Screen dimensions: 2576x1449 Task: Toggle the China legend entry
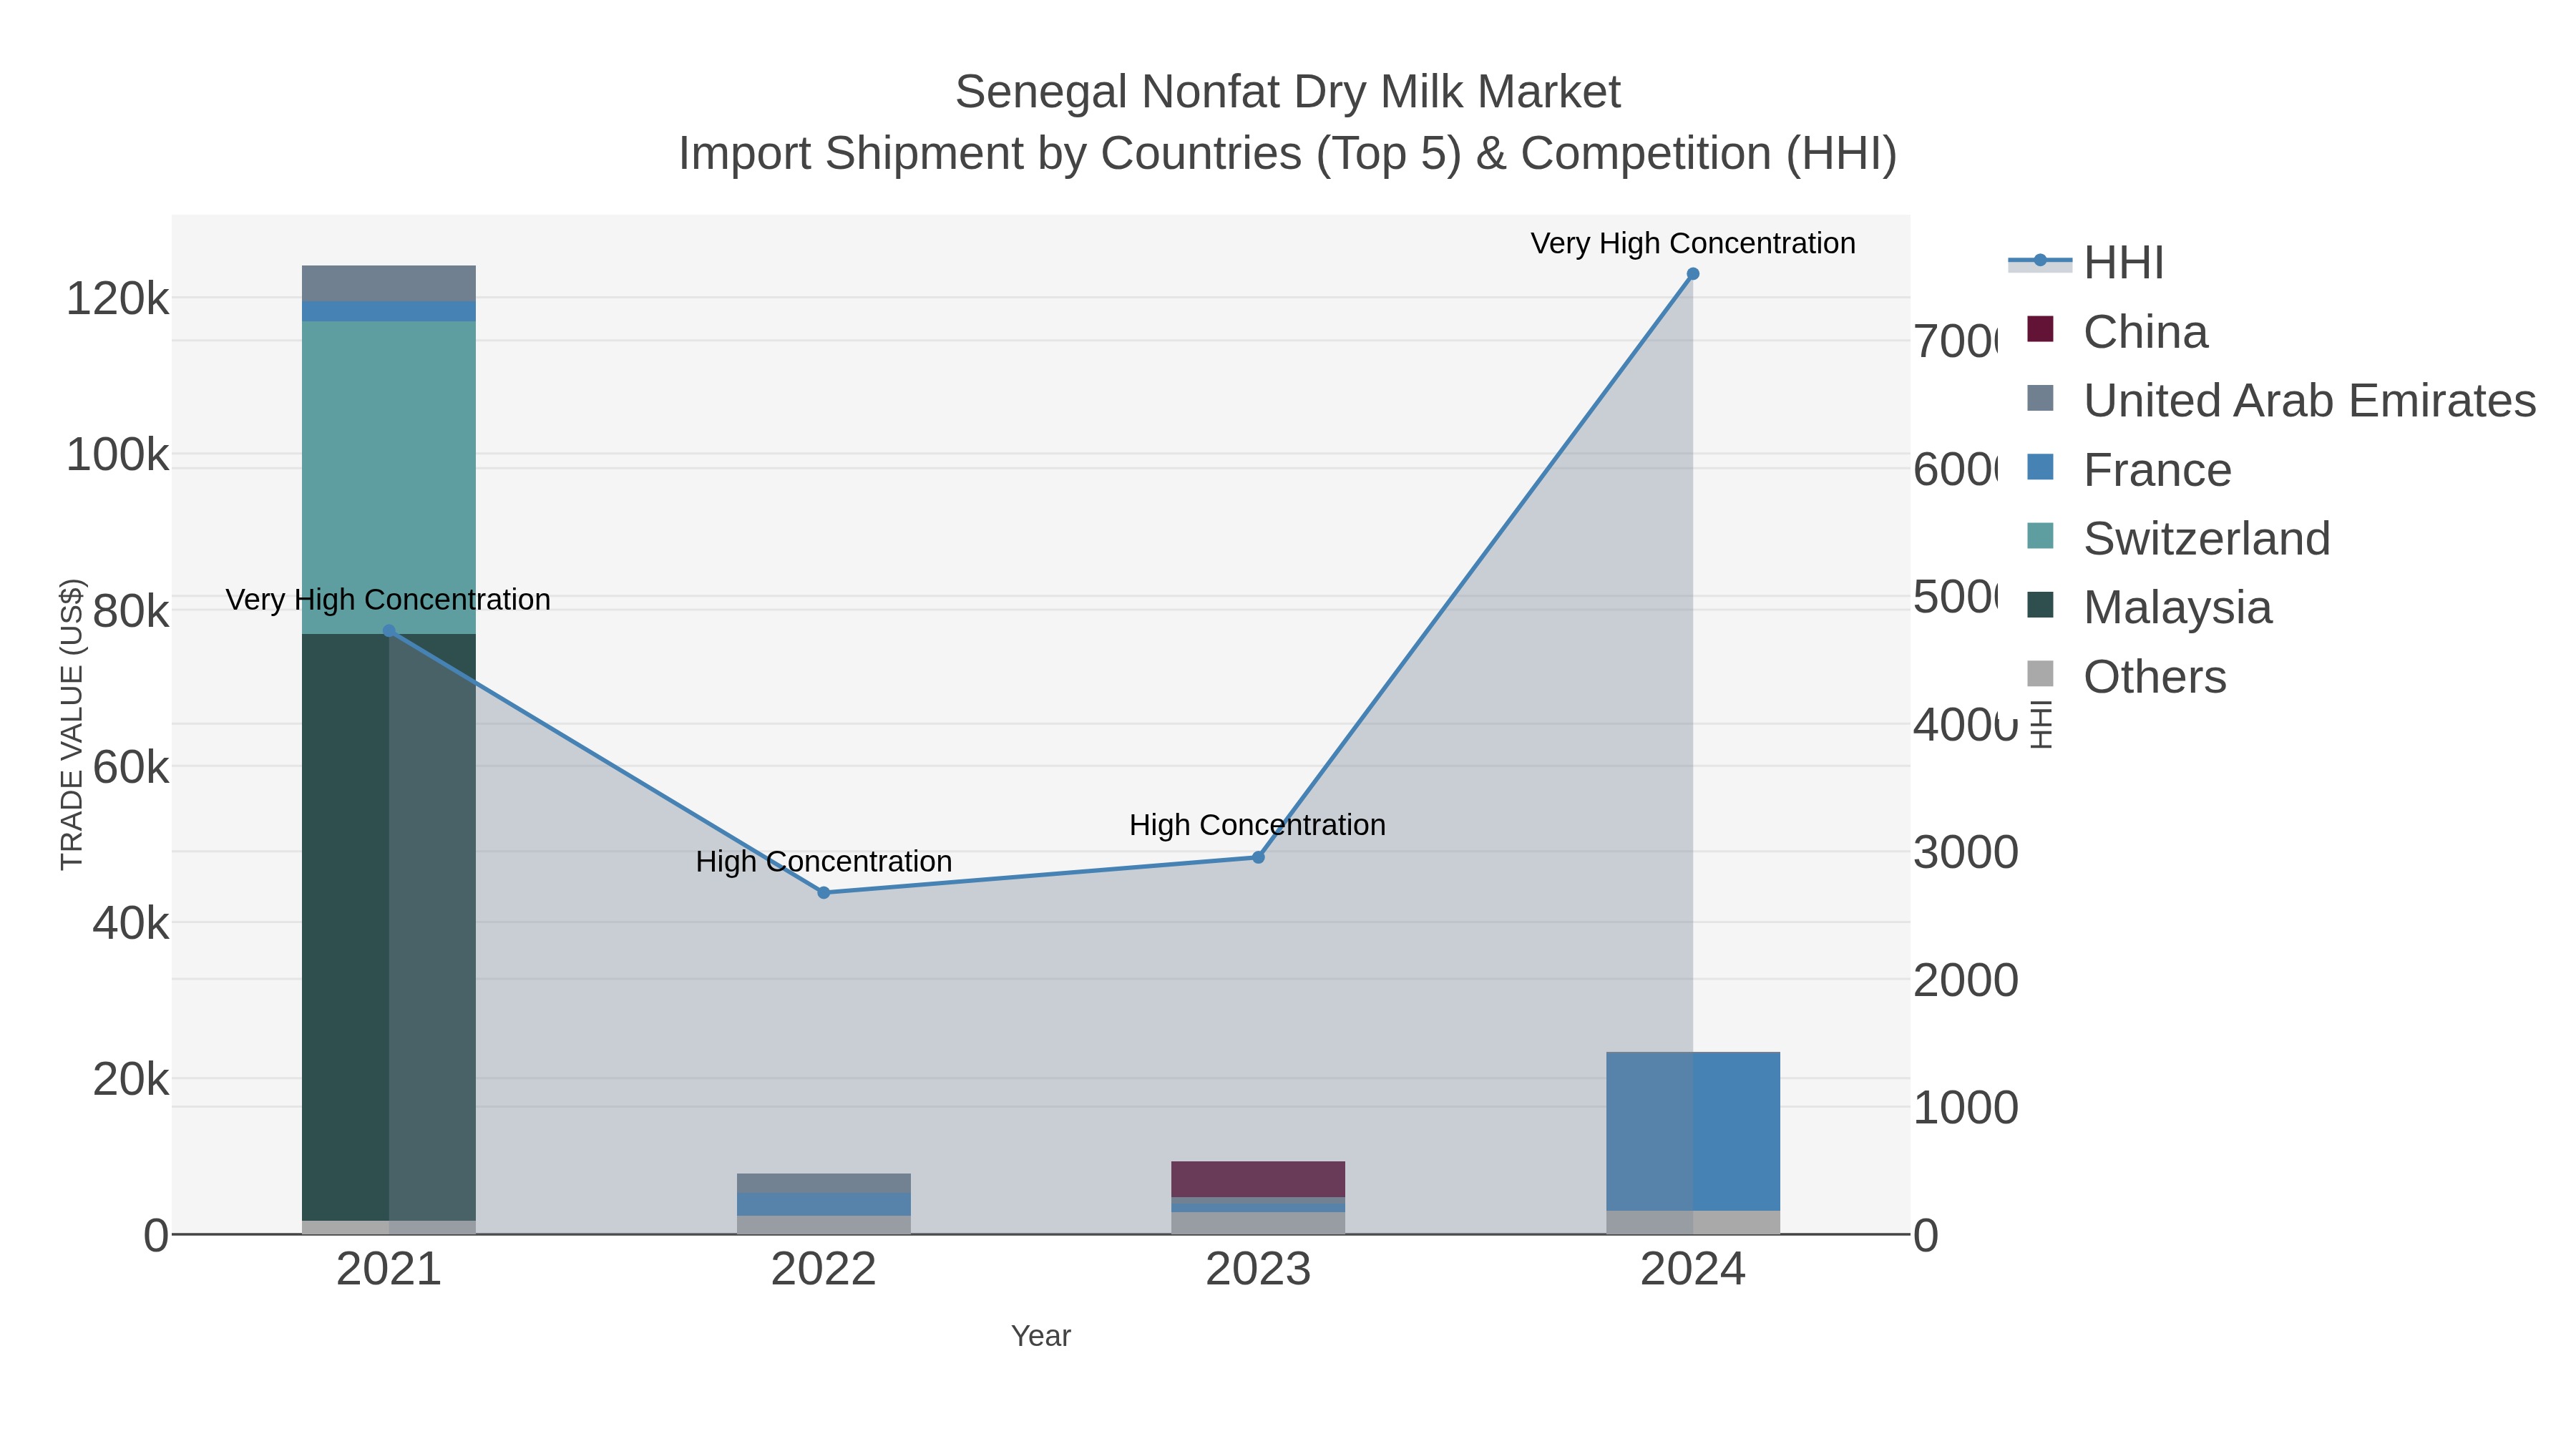pos(2118,332)
